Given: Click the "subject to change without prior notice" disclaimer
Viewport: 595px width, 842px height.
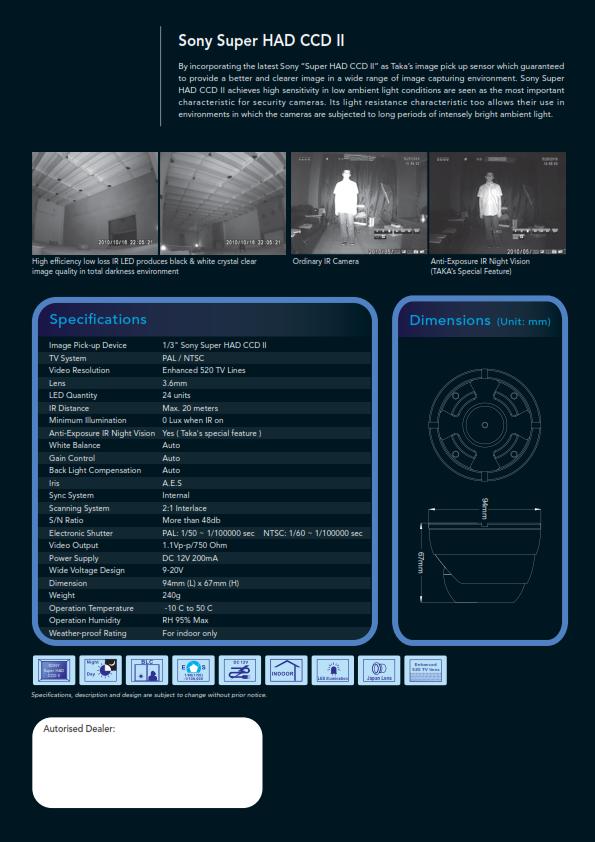Looking at the screenshot, I should (203, 695).
